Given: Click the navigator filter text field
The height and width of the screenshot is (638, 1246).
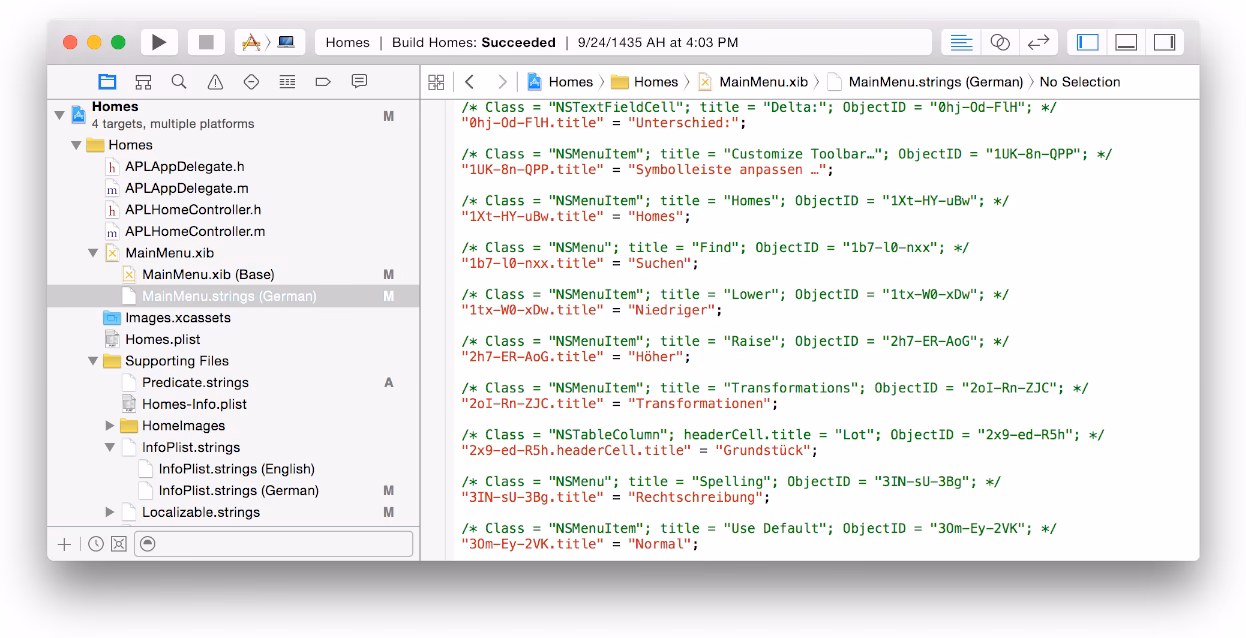Looking at the screenshot, I should (273, 544).
